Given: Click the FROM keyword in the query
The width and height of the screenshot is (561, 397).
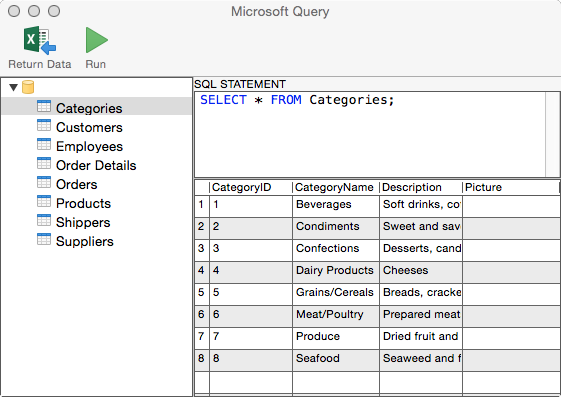Looking at the screenshot, I should 286,100.
